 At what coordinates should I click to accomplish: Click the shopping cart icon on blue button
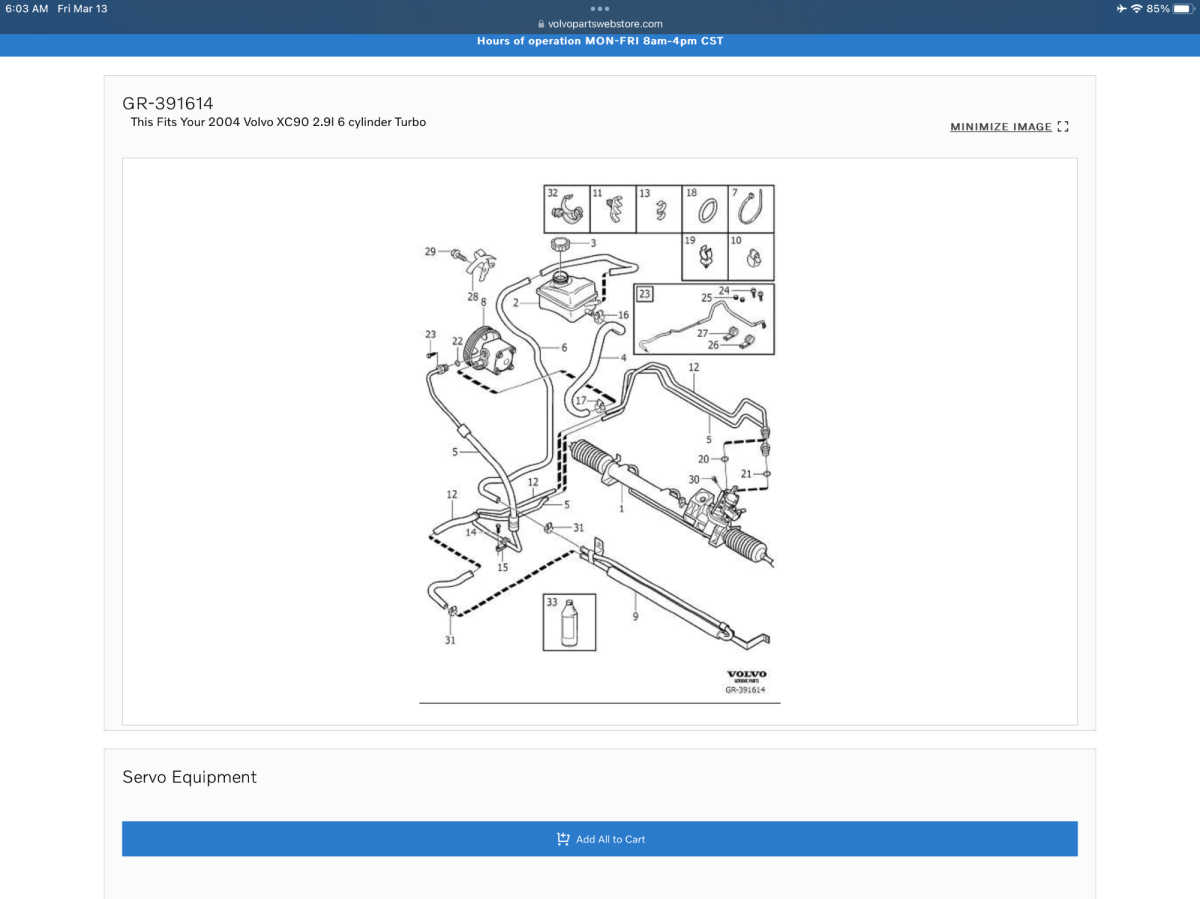coord(563,839)
